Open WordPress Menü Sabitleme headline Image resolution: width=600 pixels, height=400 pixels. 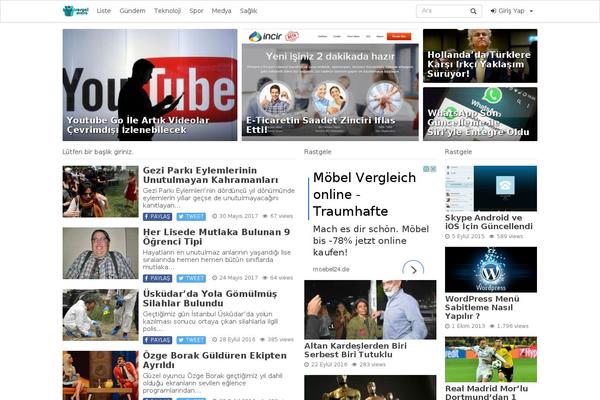click(x=482, y=307)
